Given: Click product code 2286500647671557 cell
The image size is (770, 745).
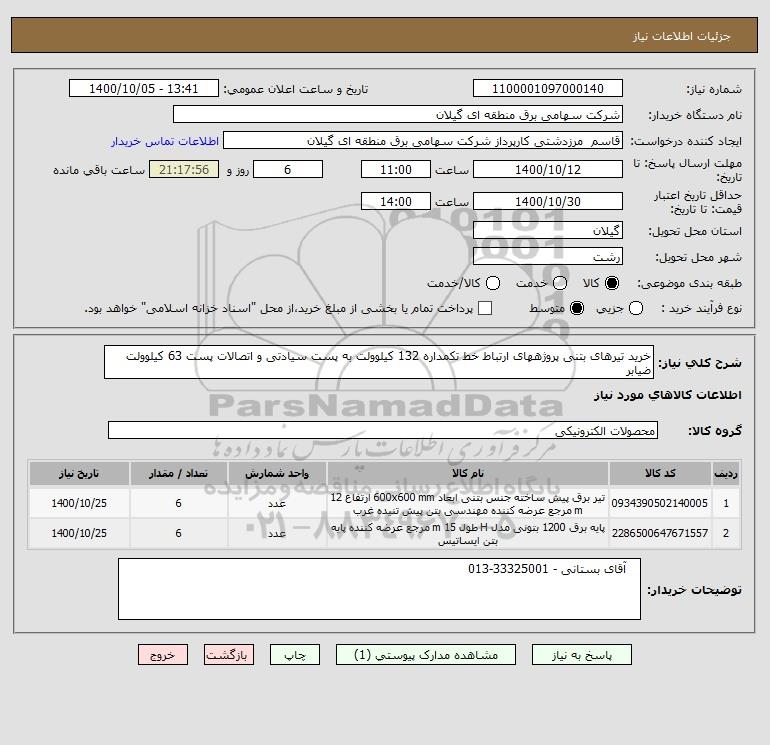Looking at the screenshot, I should 660,533.
